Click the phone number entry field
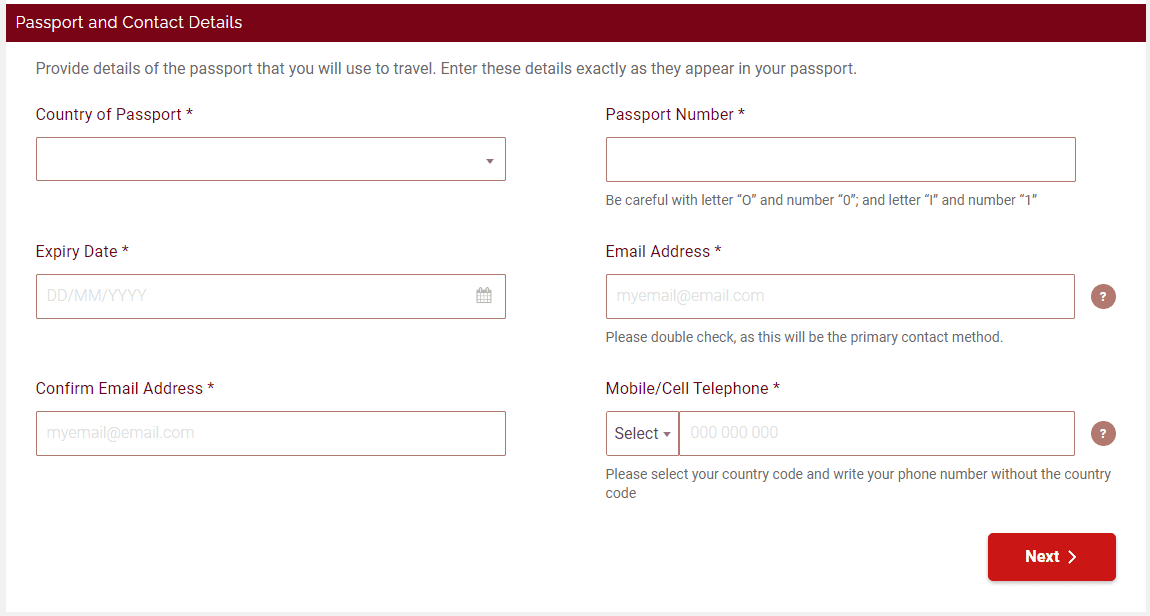This screenshot has width=1150, height=616. click(x=877, y=433)
